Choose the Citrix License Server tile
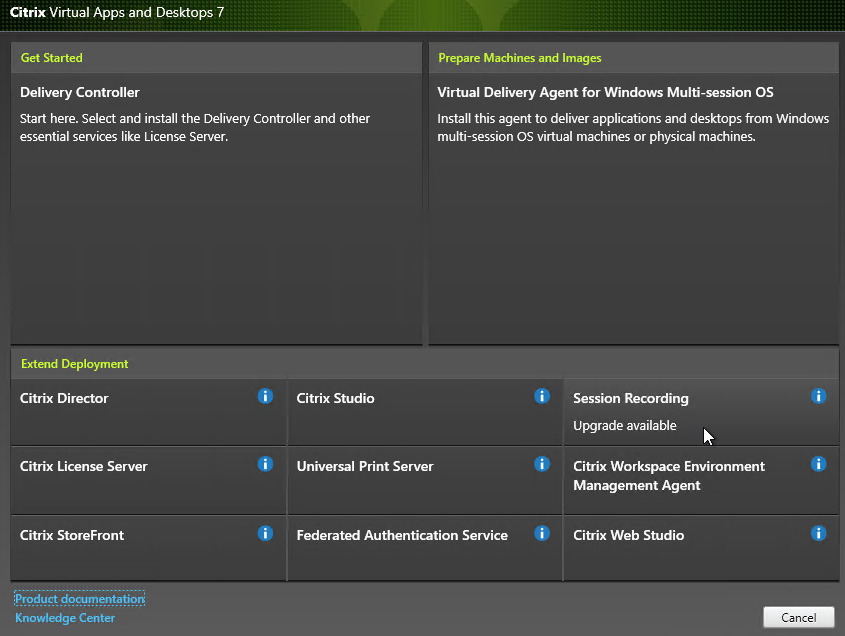This screenshot has width=845, height=636. pyautogui.click(x=148, y=481)
